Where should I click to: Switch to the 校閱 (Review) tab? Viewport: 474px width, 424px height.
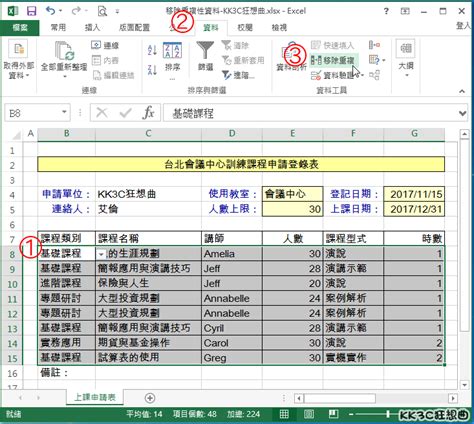[x=245, y=28]
